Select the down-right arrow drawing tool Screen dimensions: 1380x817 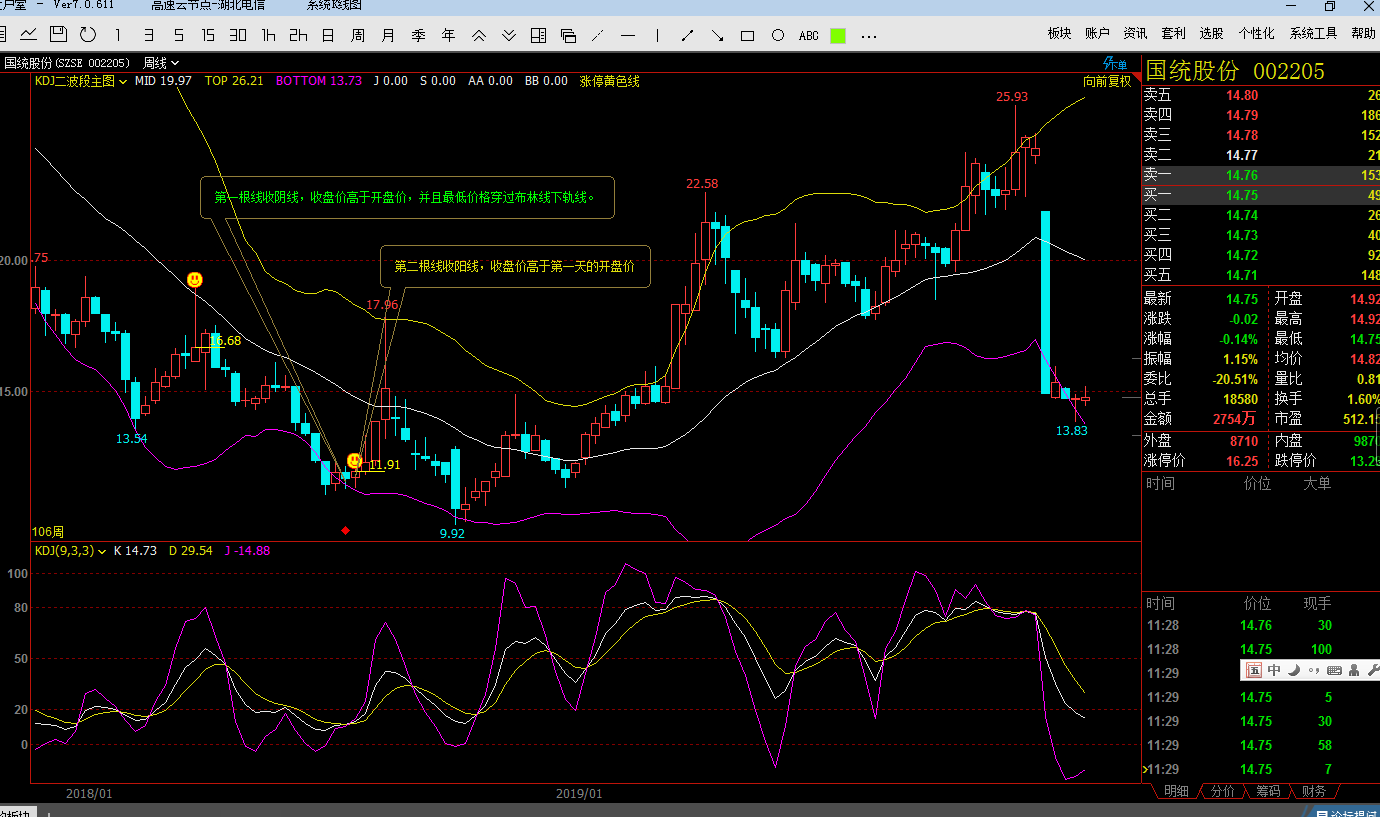pyautogui.click(x=717, y=36)
